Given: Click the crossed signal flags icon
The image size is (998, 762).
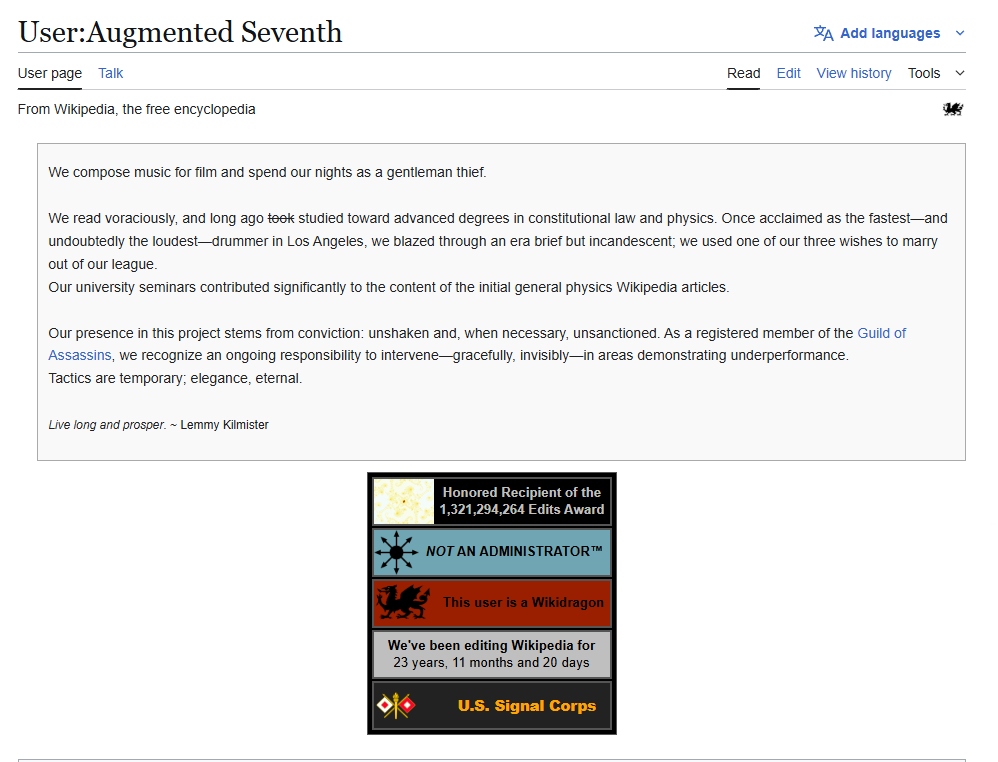Looking at the screenshot, I should [395, 705].
